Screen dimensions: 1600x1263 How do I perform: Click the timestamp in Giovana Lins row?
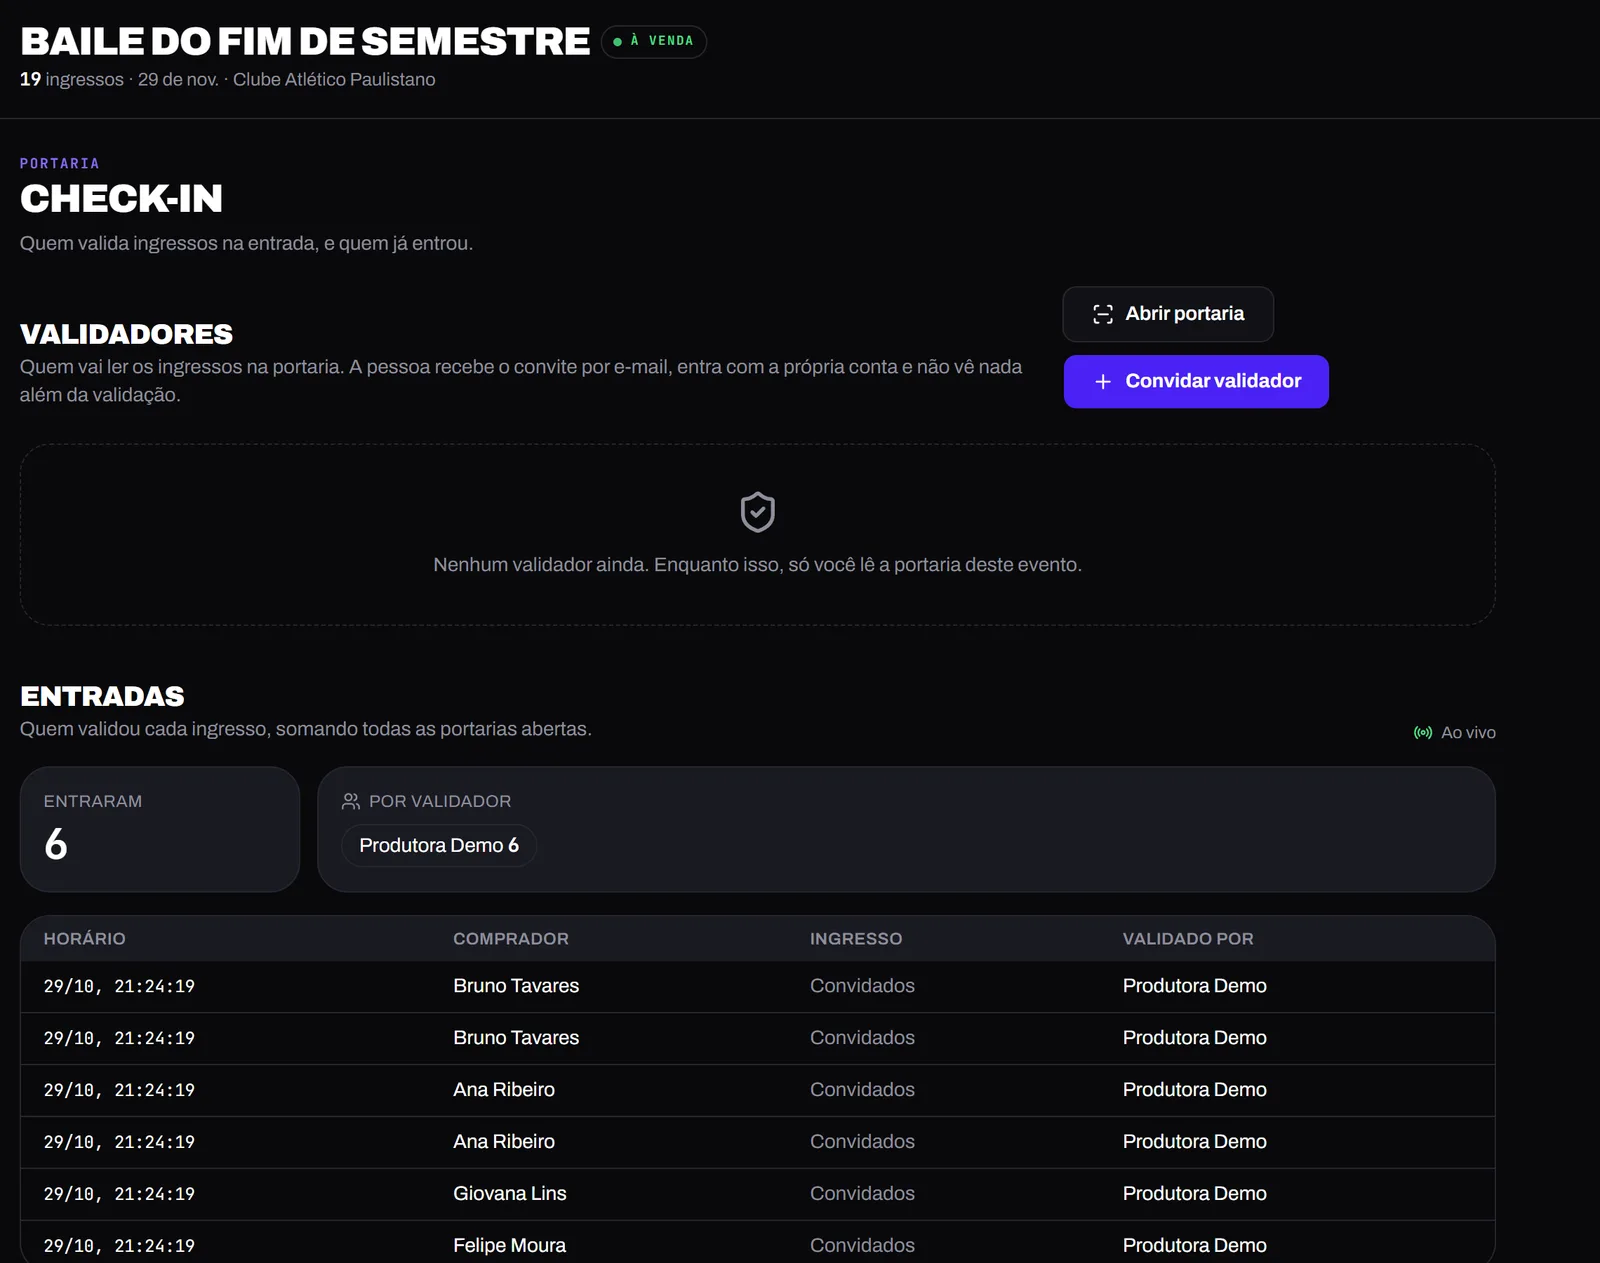(119, 1194)
